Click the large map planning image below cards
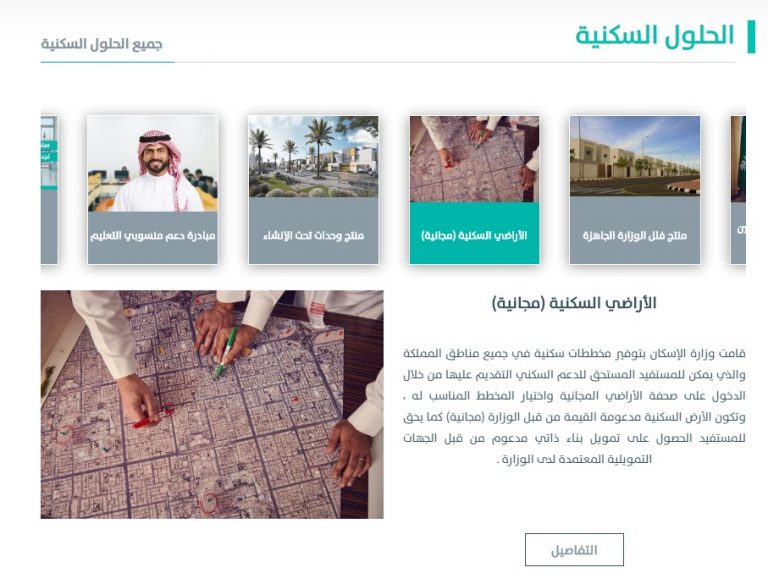Image resolution: width=768 pixels, height=584 pixels. click(x=212, y=405)
